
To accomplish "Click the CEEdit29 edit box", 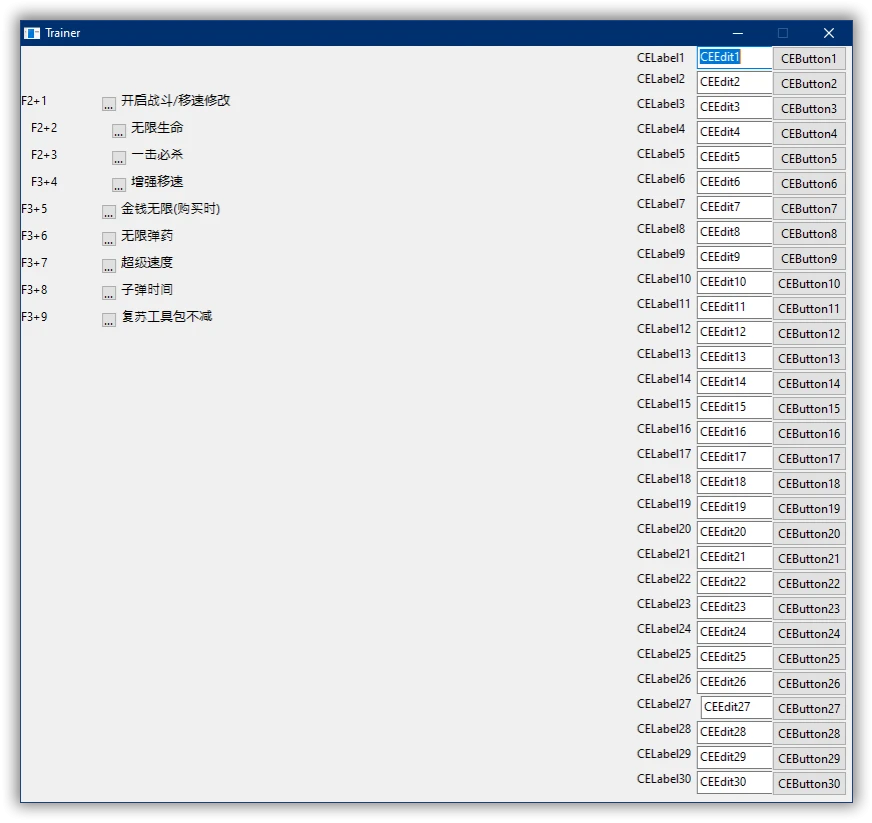I will [735, 758].
